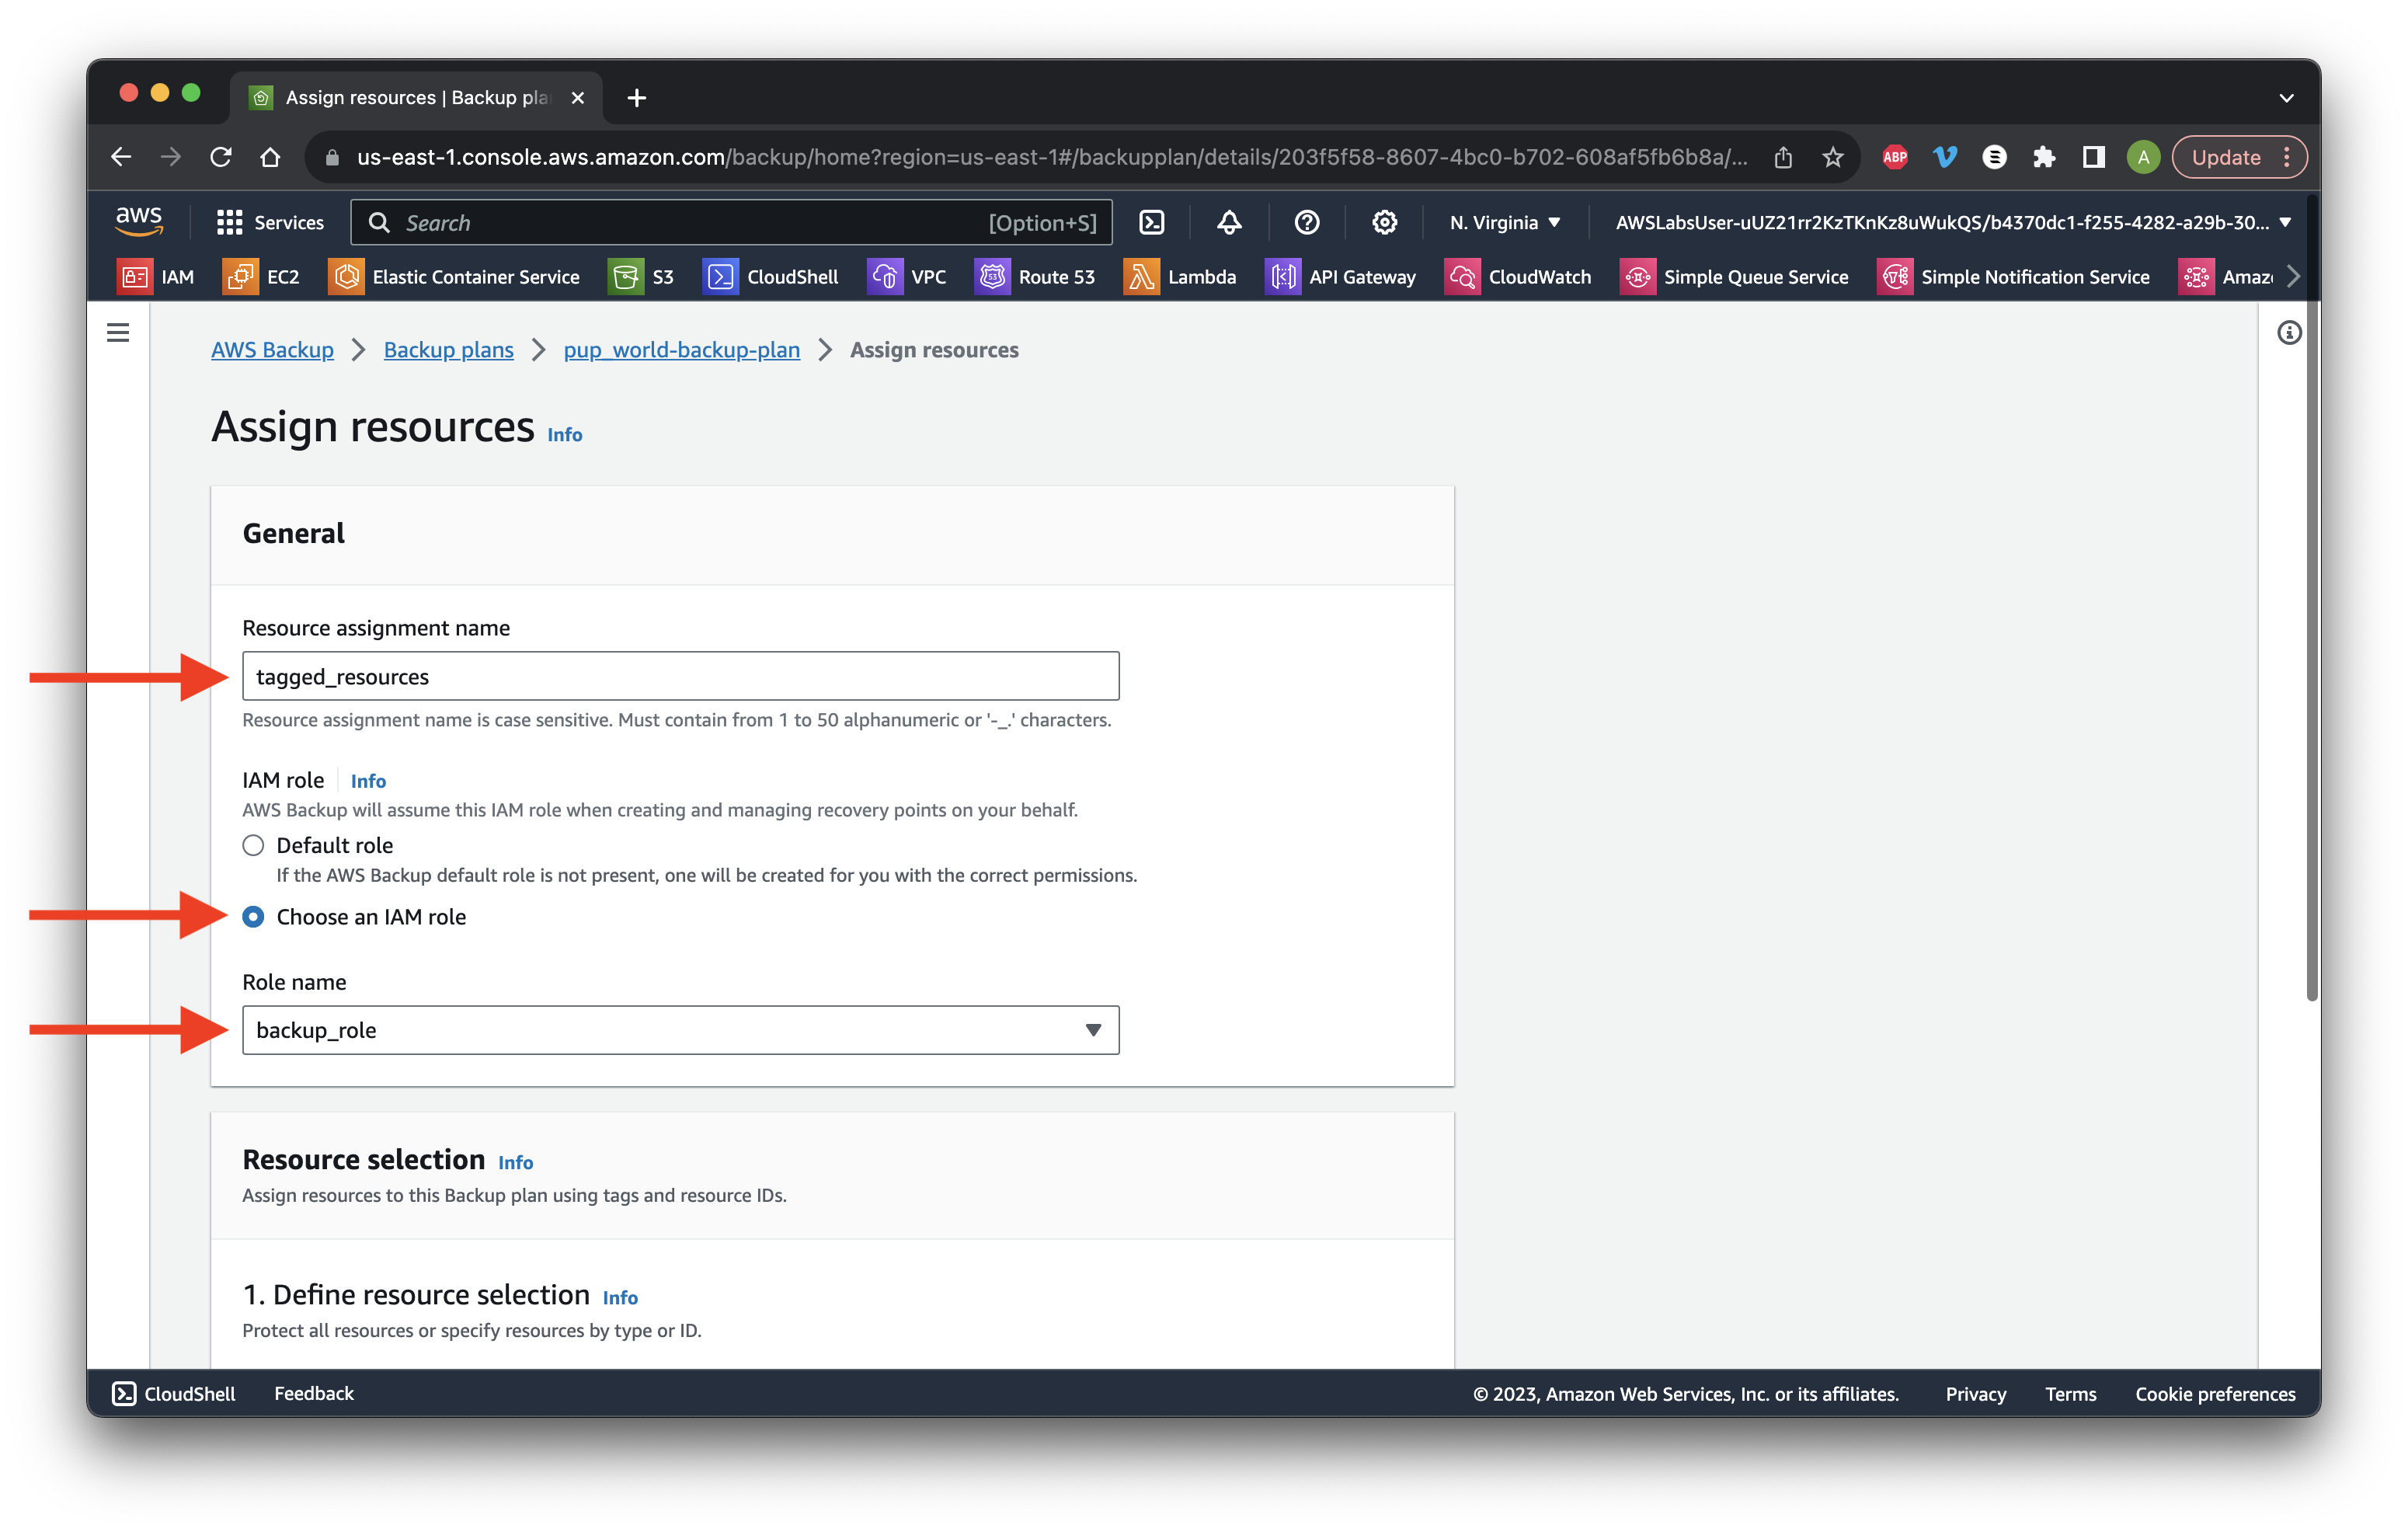Open the CloudWatch shortcut
This screenshot has width=2408, height=1532.
click(1518, 277)
